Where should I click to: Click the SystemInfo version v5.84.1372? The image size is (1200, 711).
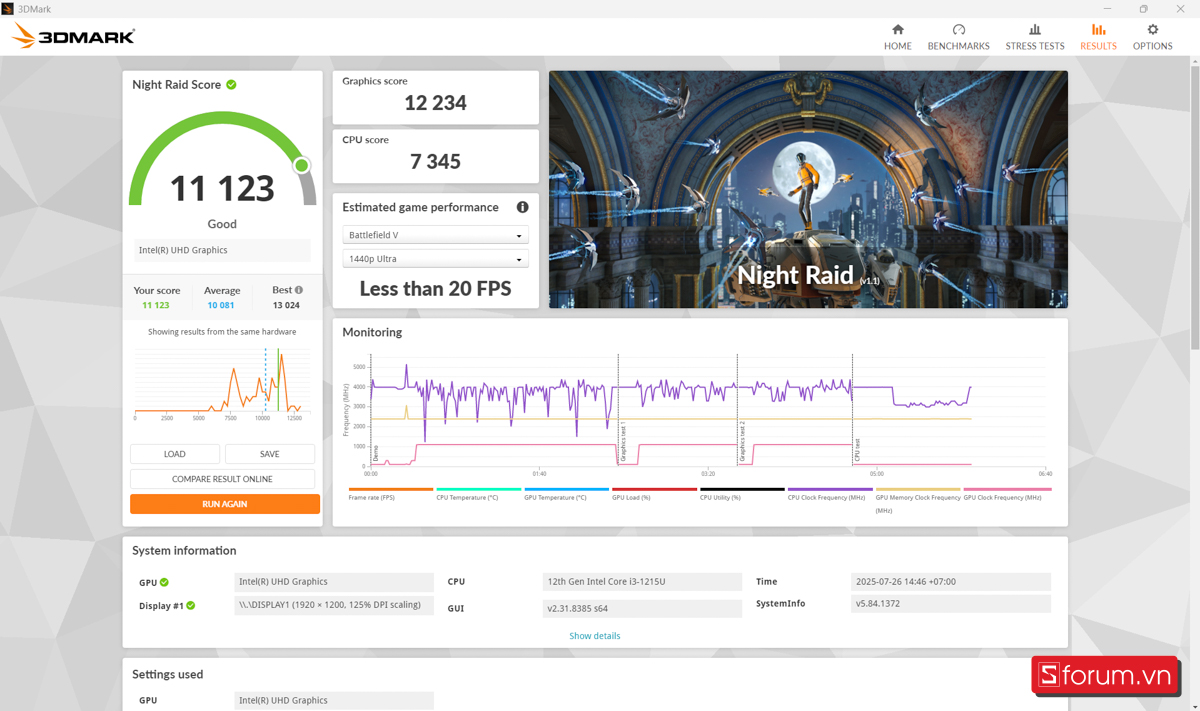point(951,604)
